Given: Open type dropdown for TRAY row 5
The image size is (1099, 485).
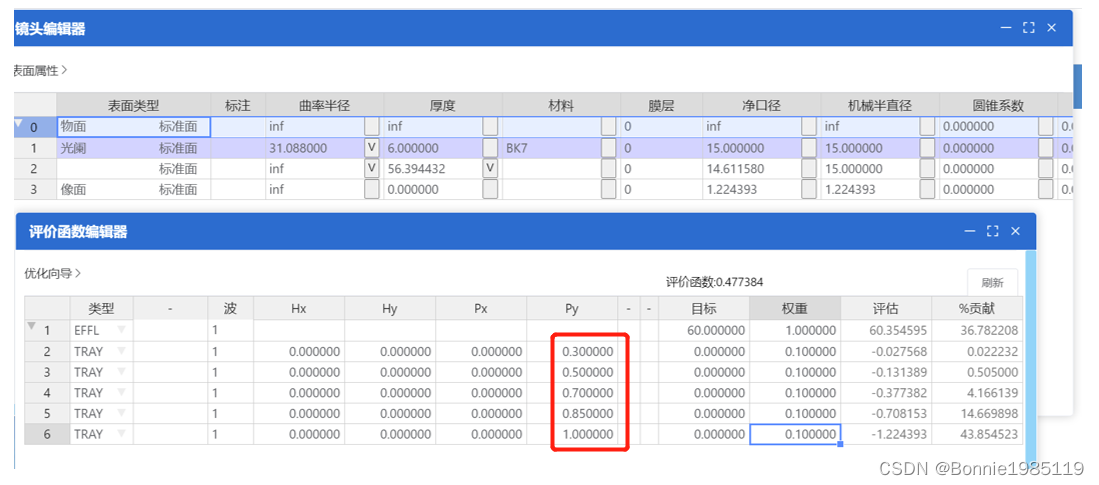Looking at the screenshot, I should (x=121, y=414).
